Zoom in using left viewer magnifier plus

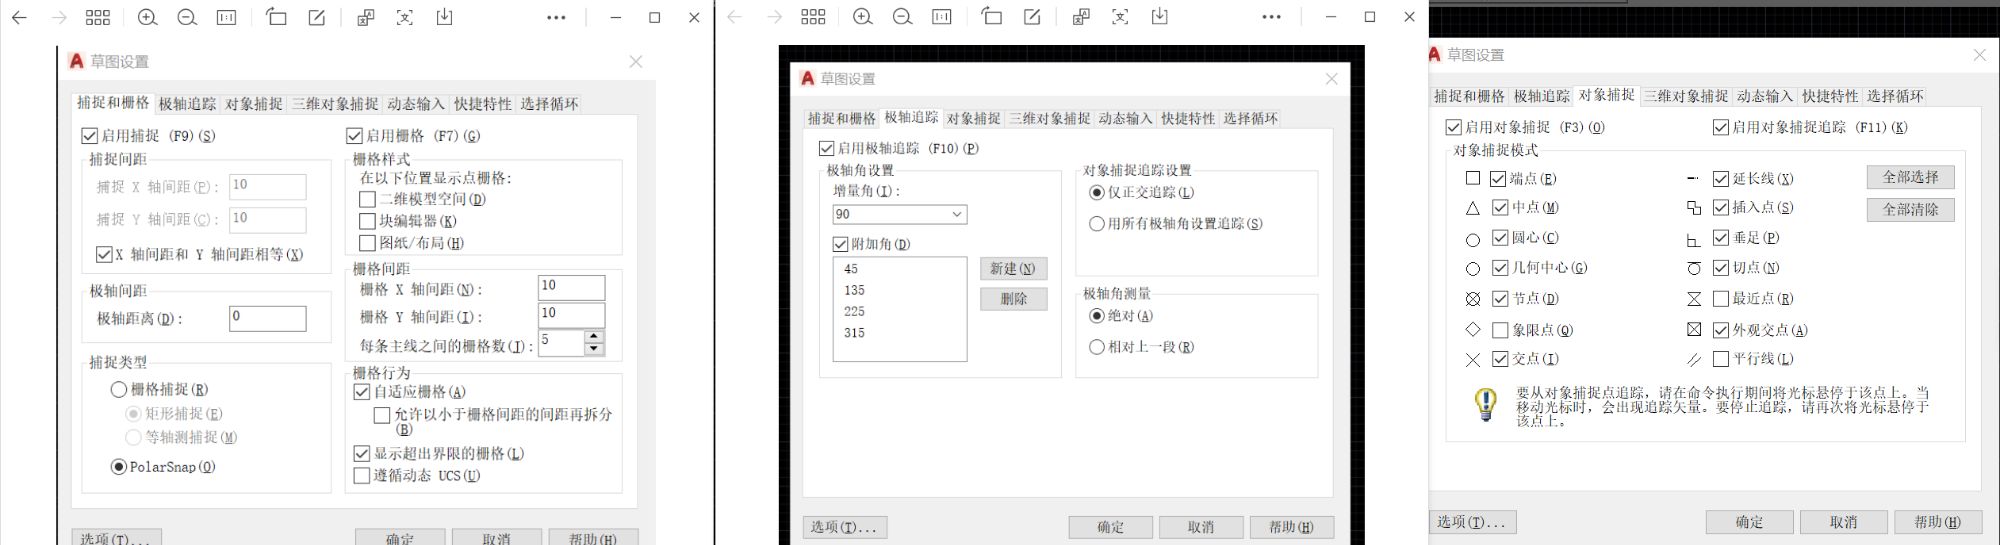pyautogui.click(x=147, y=17)
